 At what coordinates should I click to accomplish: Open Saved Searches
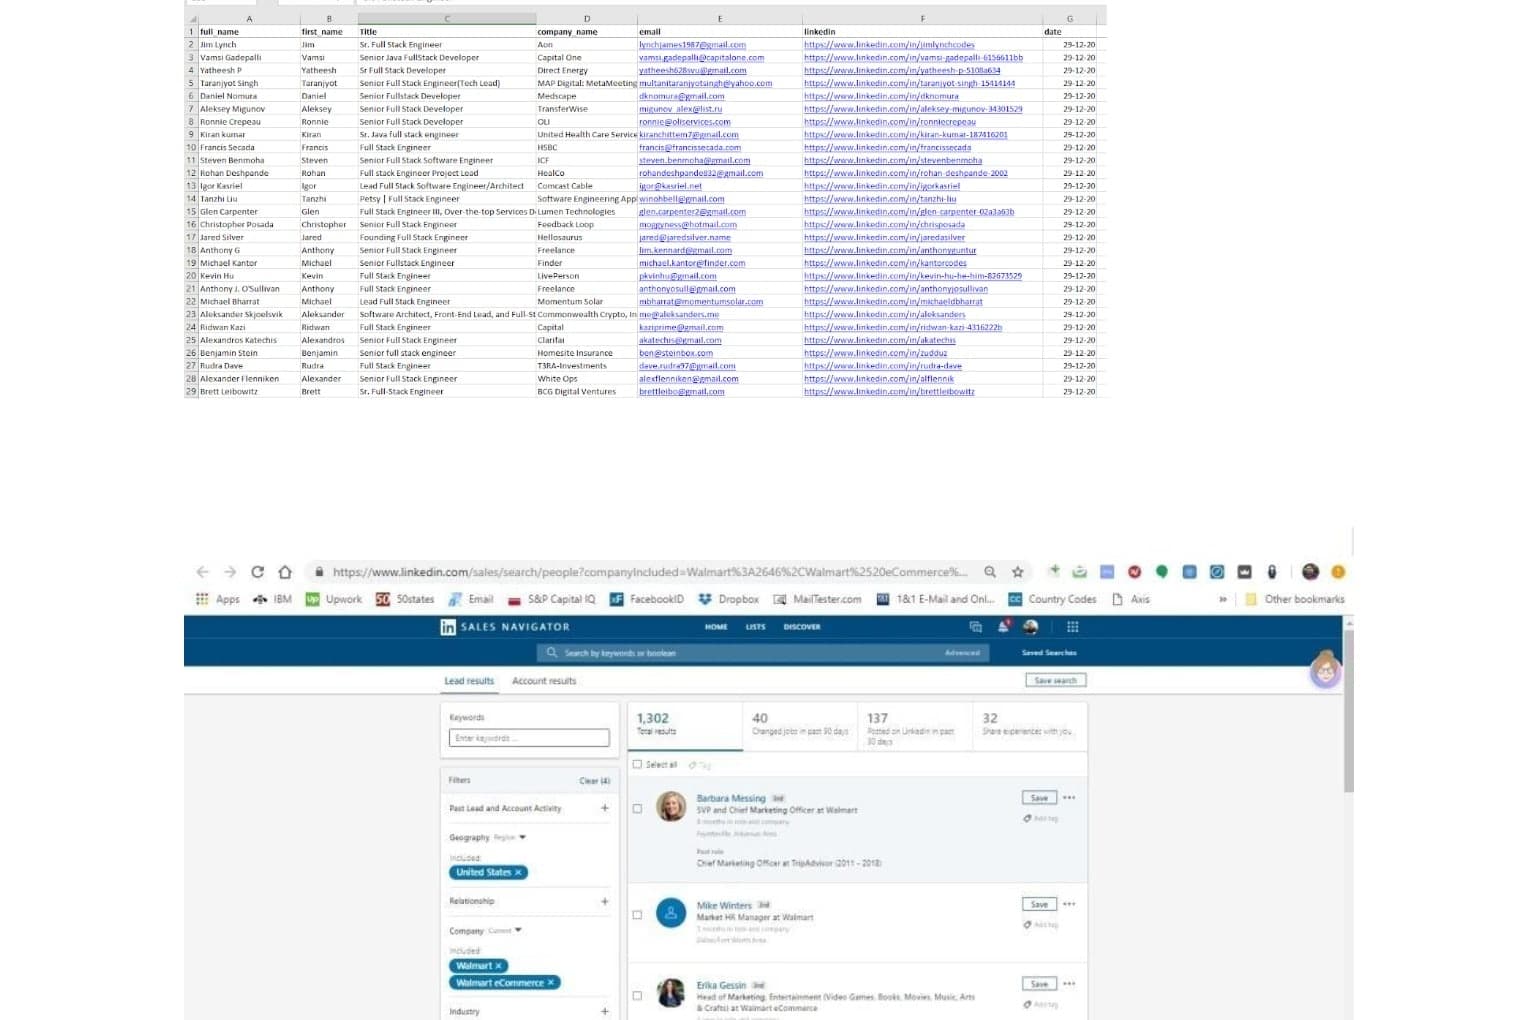pyautogui.click(x=1049, y=653)
